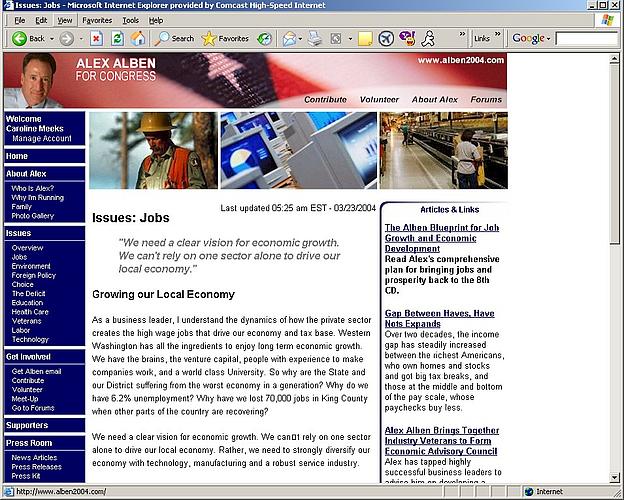Open the Search toolbar button
The height and width of the screenshot is (500, 624).
coord(174,38)
